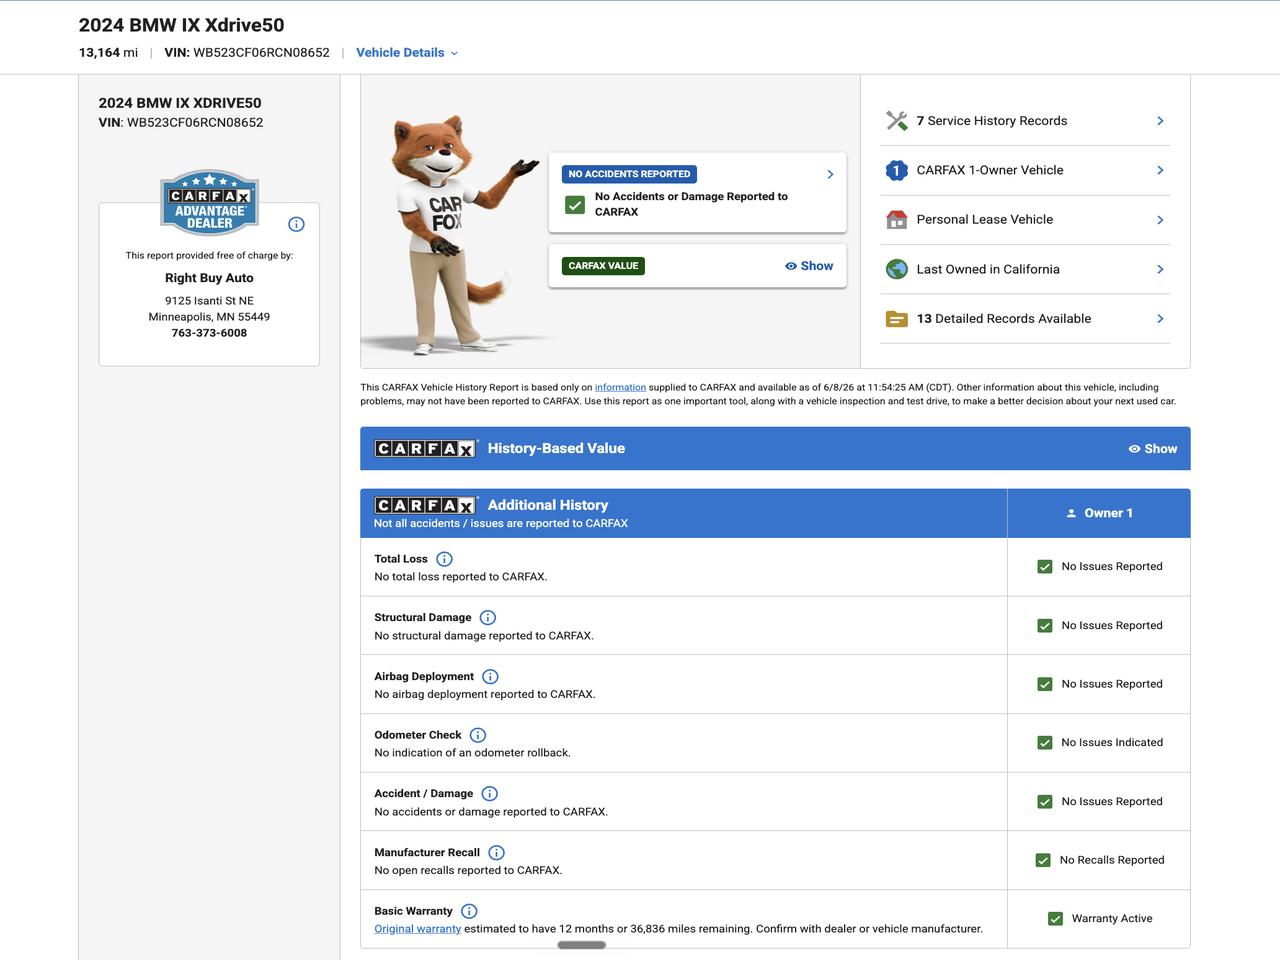The width and height of the screenshot is (1280, 960).
Task: Click green checkmark in No Accidents card
Action: pyautogui.click(x=575, y=204)
